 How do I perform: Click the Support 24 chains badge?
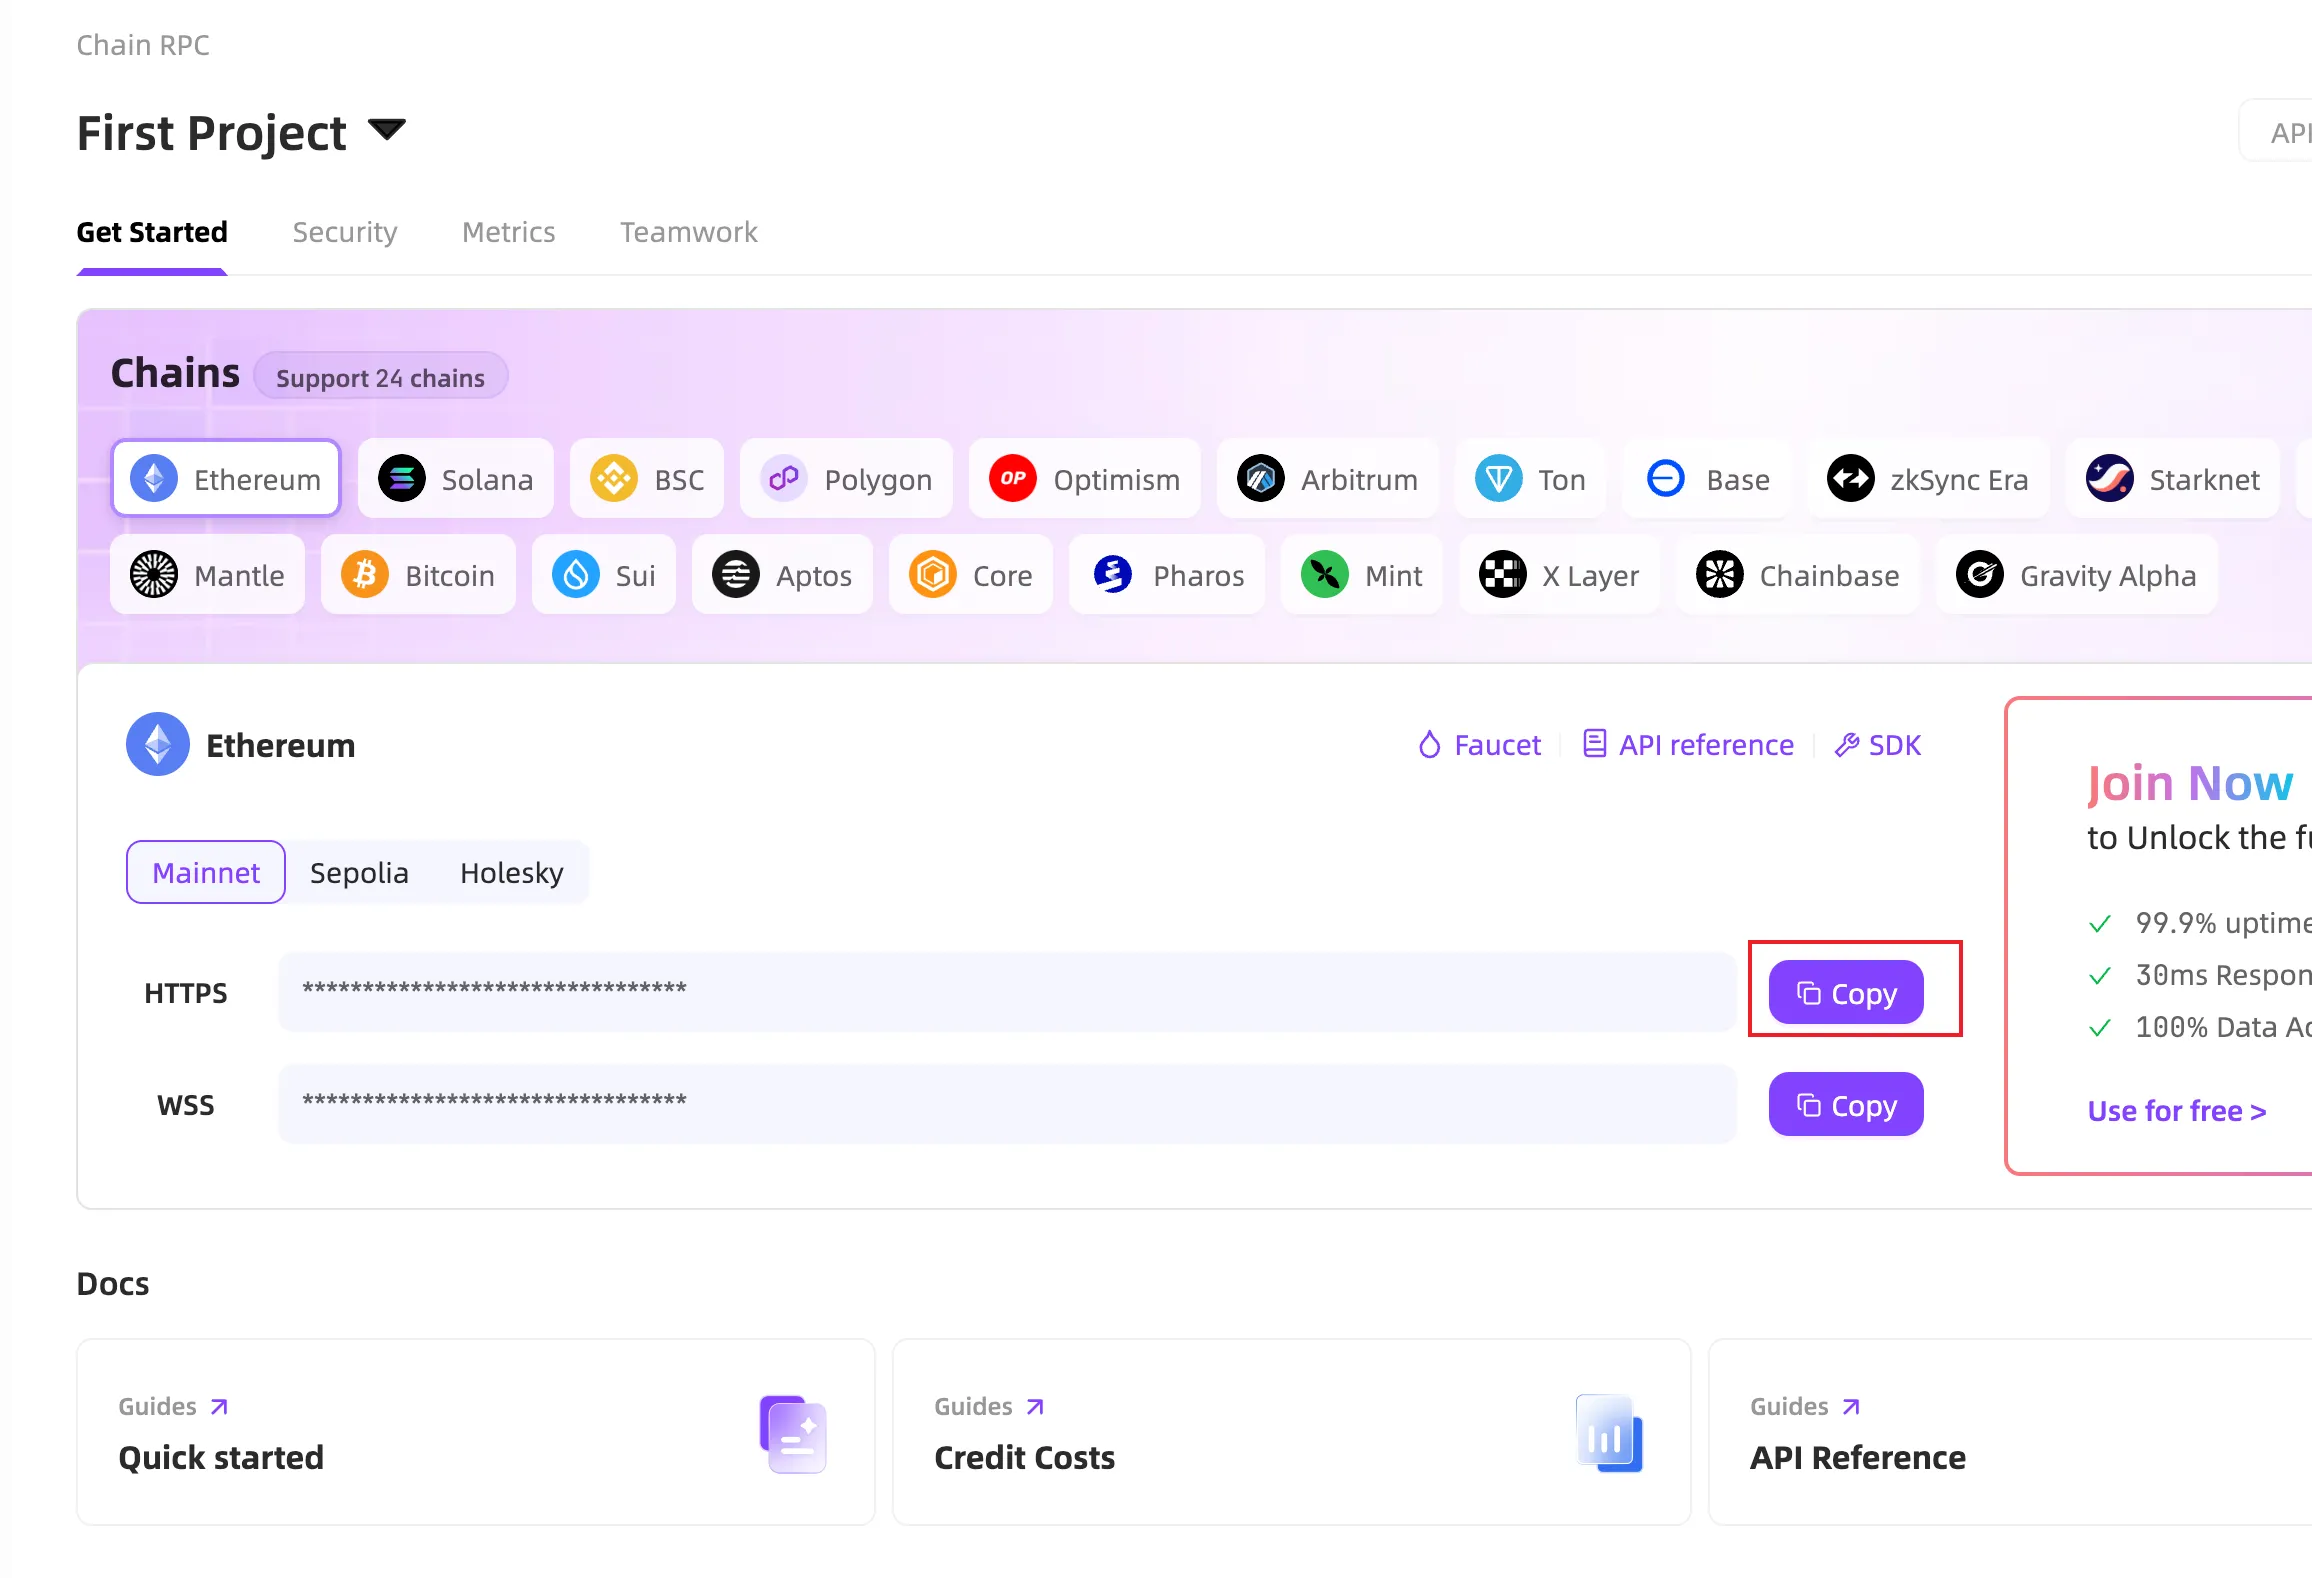click(x=380, y=377)
